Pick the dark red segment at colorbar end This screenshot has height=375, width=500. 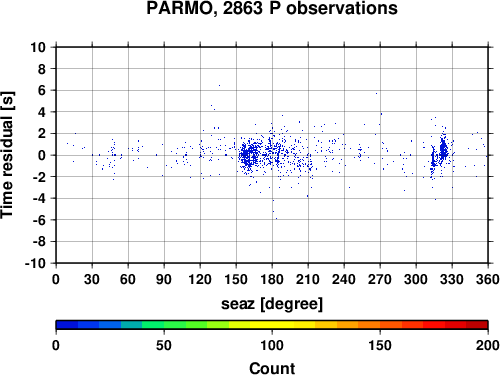pos(477,325)
